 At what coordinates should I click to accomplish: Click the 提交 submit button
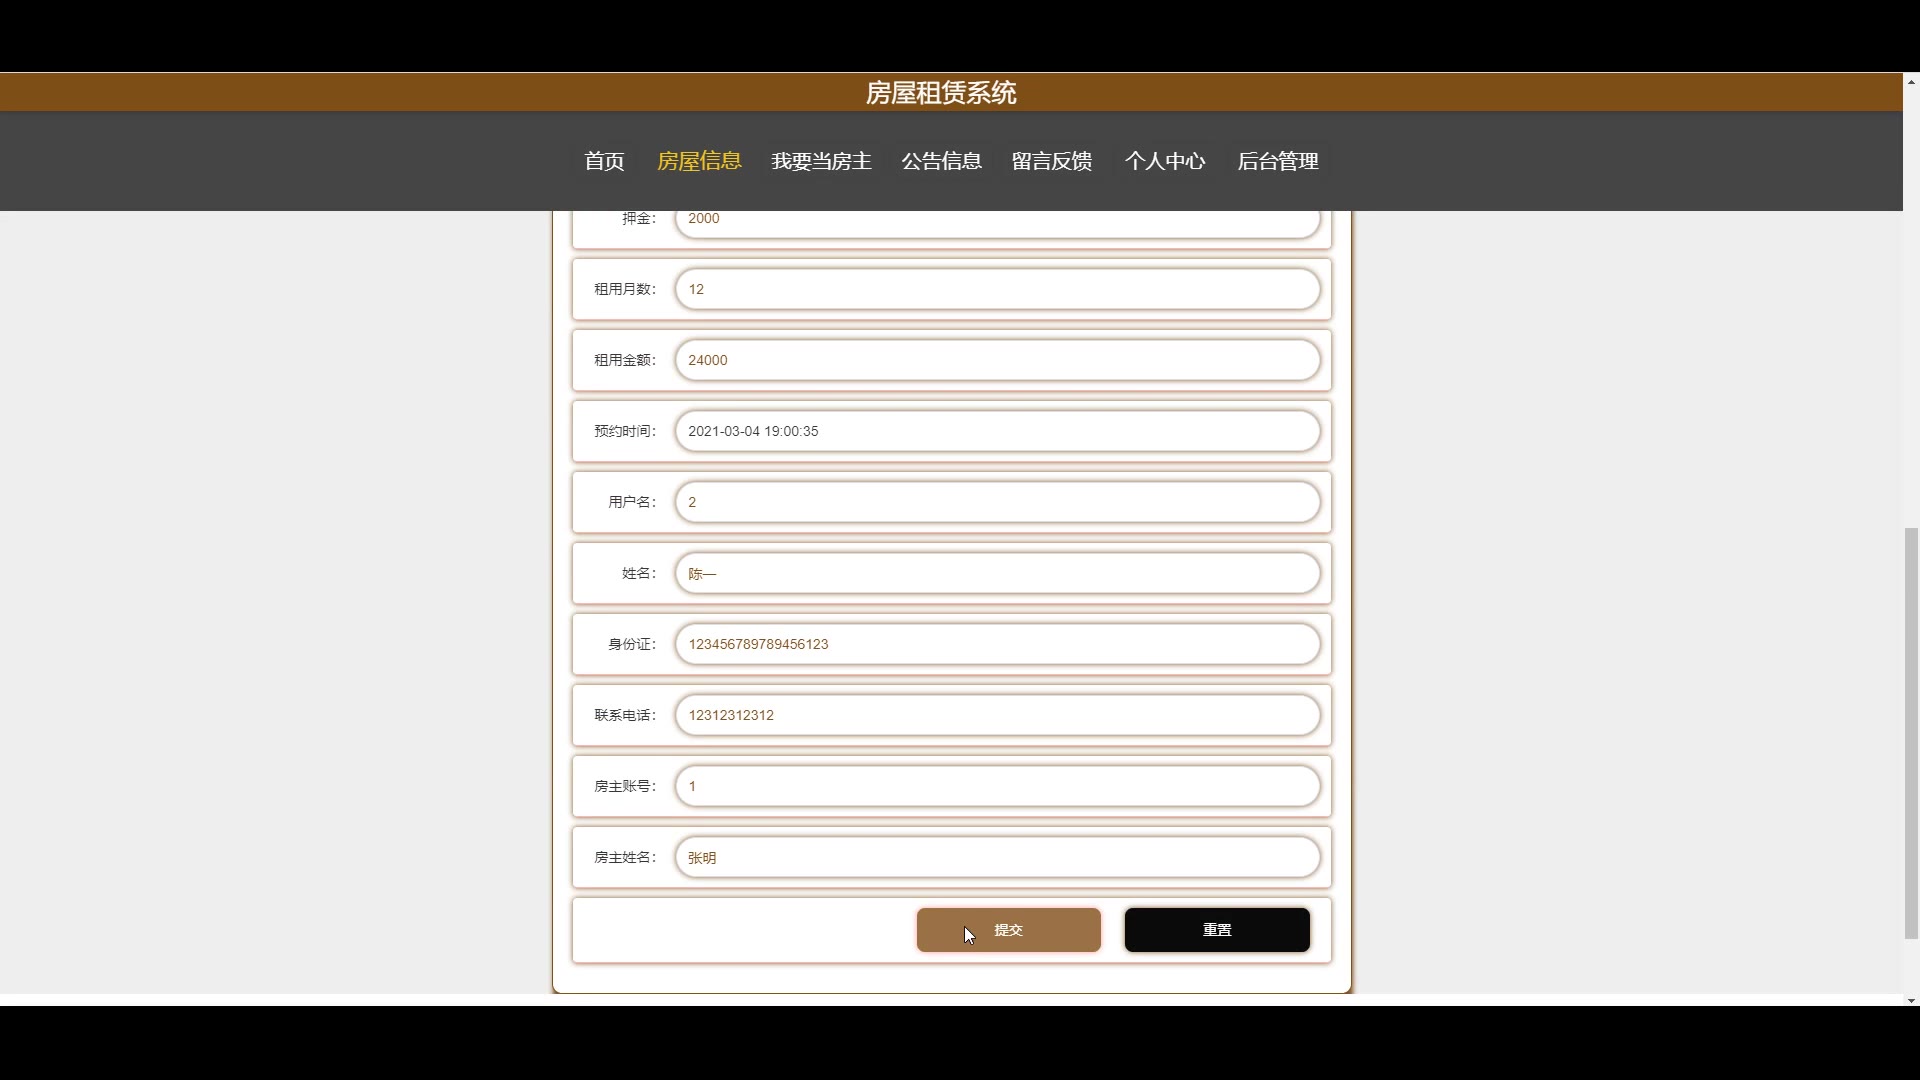click(x=1008, y=930)
